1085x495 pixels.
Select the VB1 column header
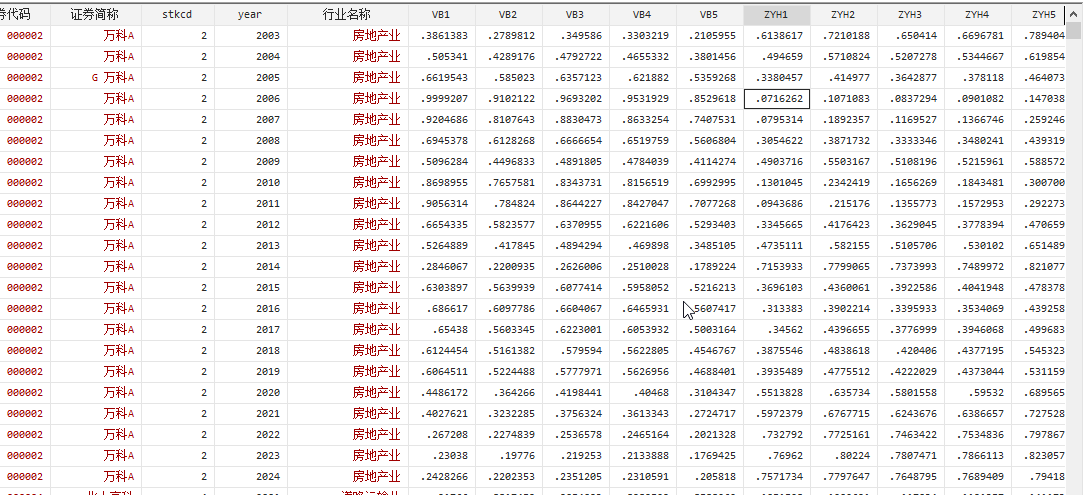coord(440,15)
